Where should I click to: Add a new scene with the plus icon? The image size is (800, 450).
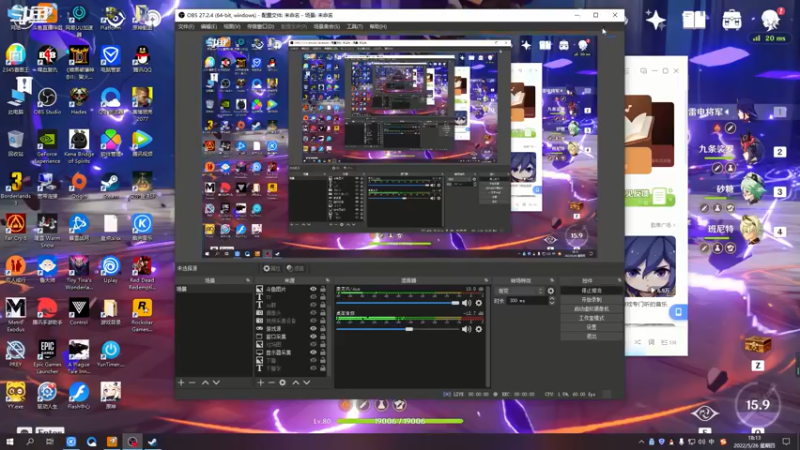pos(181,382)
